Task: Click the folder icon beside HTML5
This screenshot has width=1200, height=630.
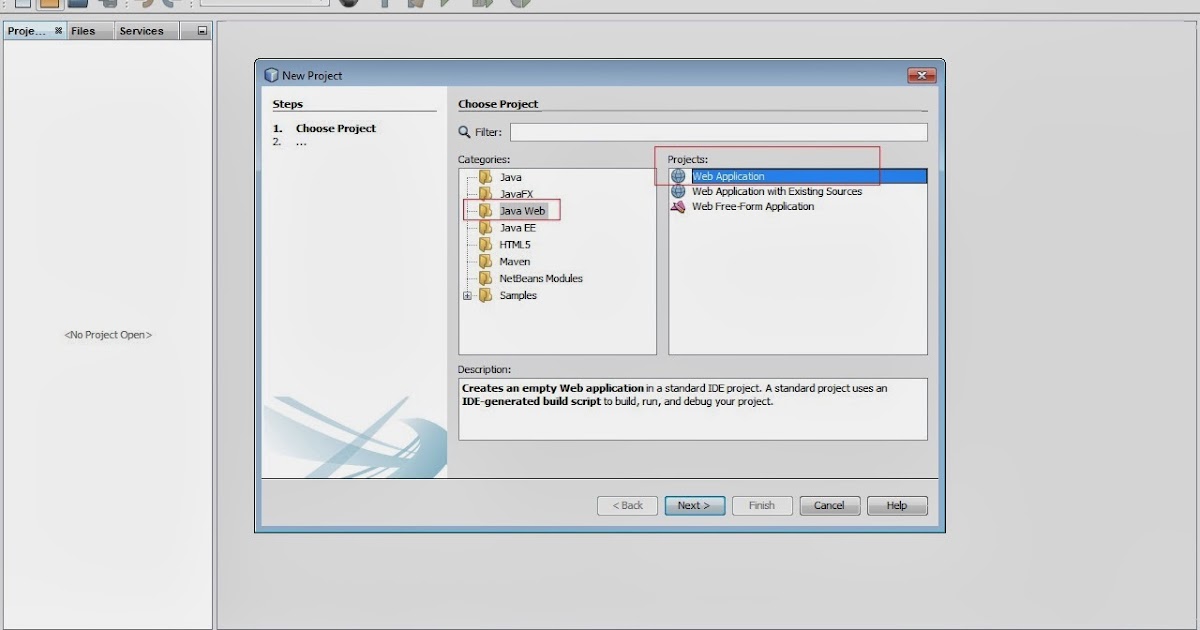Action: tap(485, 245)
